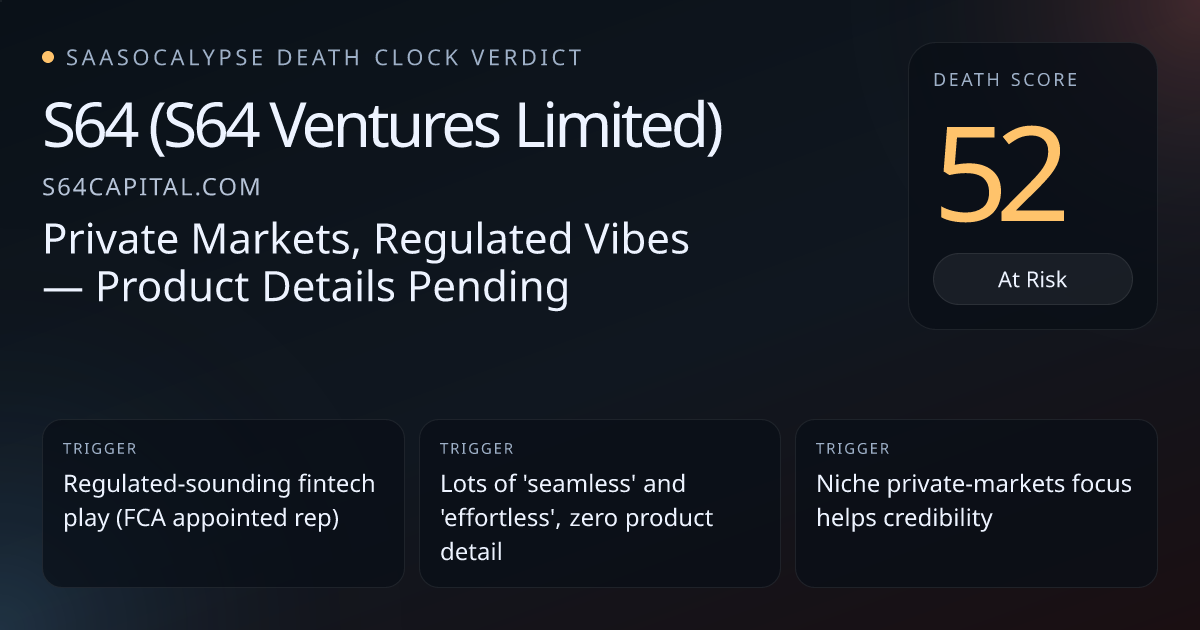Open the S64CAPITAL.COM link
The width and height of the screenshot is (1200, 630).
(152, 187)
